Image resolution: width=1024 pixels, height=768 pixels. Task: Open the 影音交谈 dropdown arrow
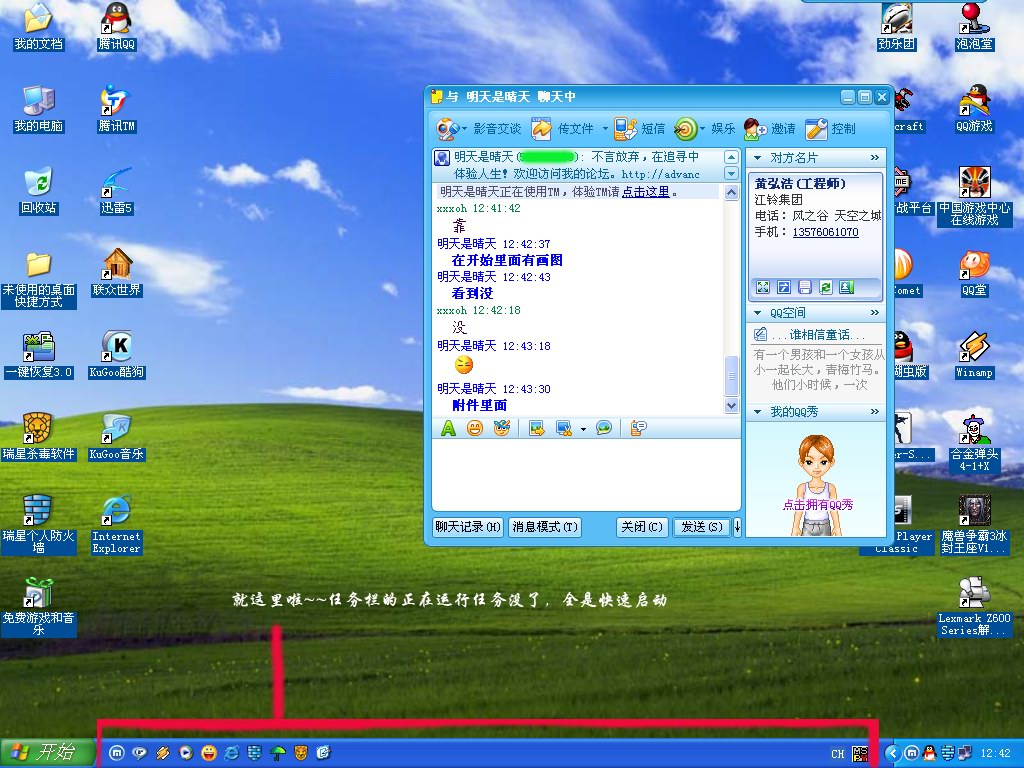464,129
